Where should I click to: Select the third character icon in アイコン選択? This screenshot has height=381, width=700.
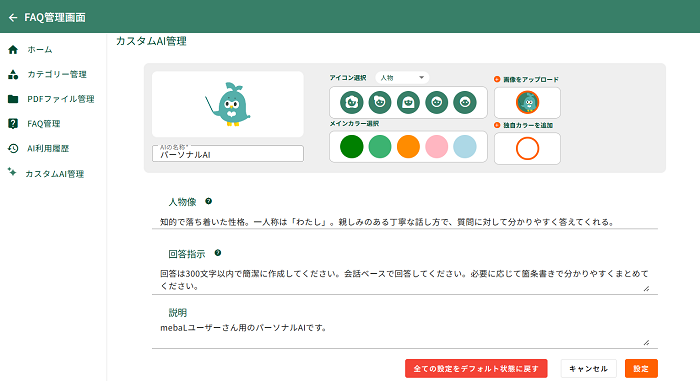pos(408,102)
